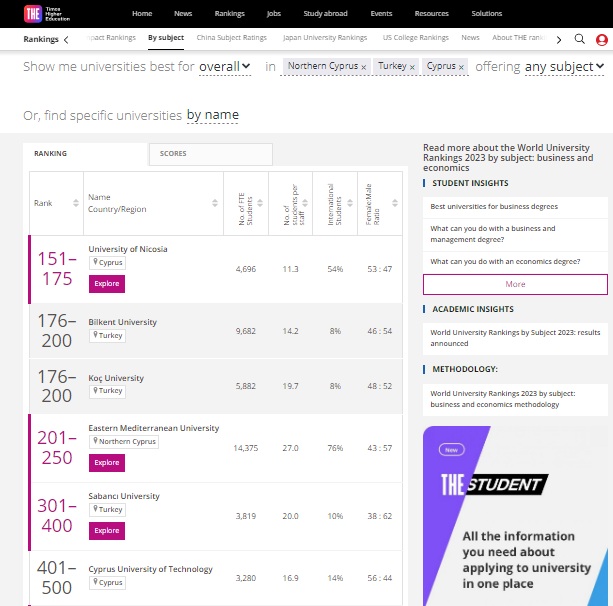613x606 pixels.
Task: Open the 'overall' ranking criteria dropdown
Action: [x=225, y=66]
